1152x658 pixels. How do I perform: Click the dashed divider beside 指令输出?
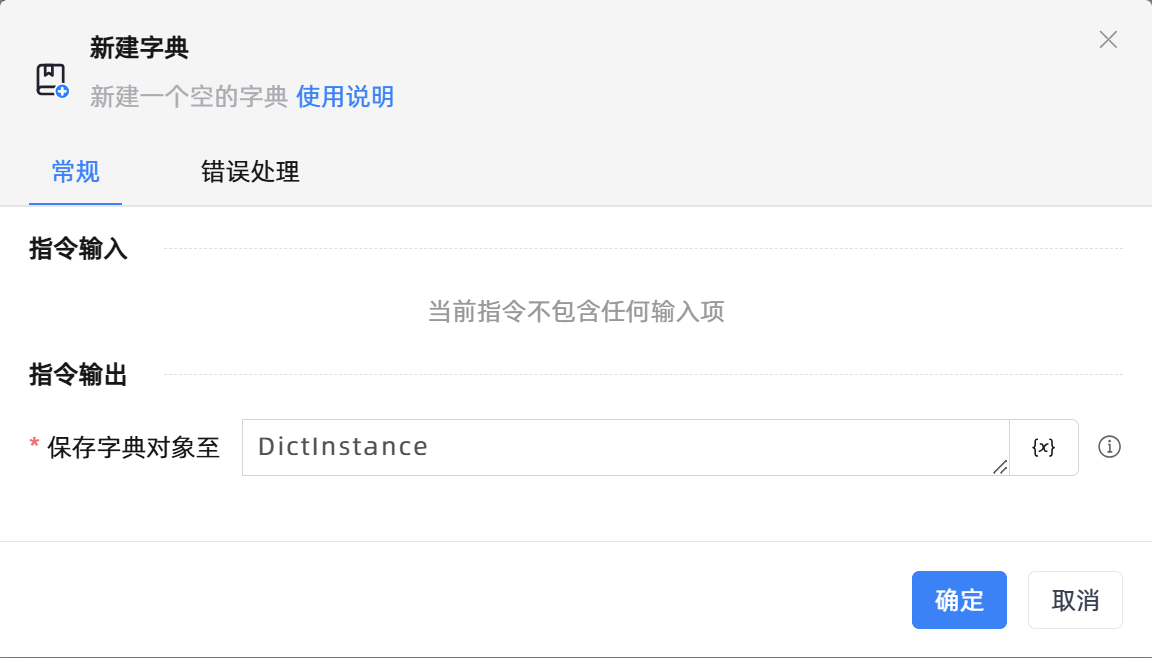pyautogui.click(x=642, y=375)
